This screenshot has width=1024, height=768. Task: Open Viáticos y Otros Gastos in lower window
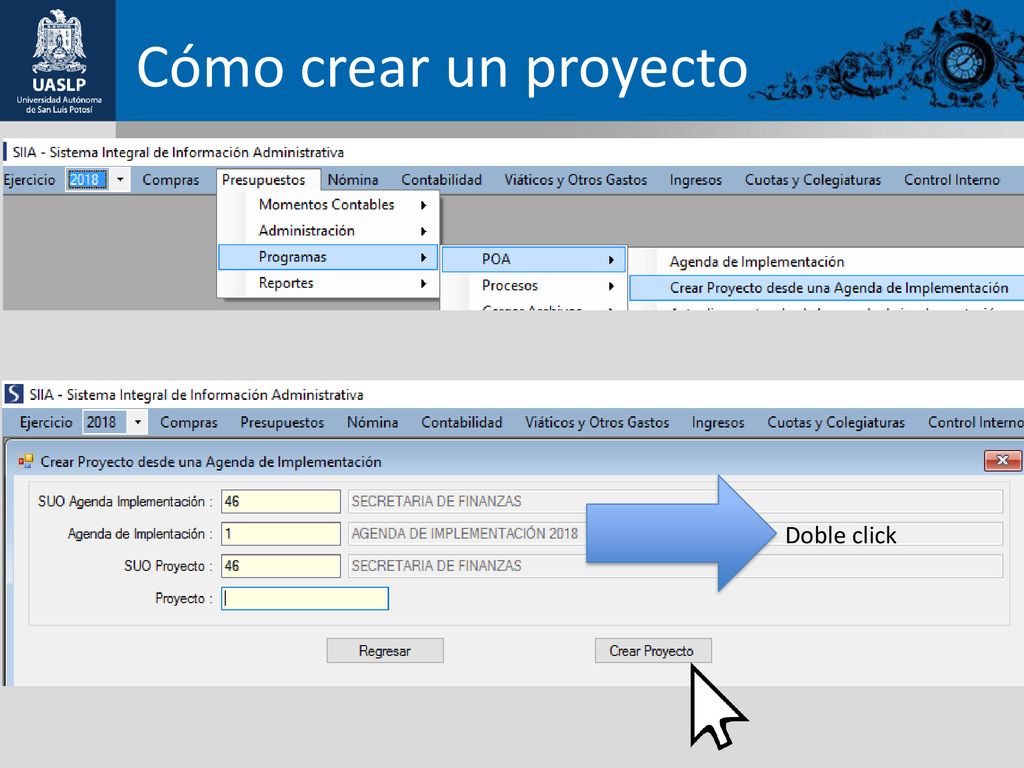click(x=597, y=423)
